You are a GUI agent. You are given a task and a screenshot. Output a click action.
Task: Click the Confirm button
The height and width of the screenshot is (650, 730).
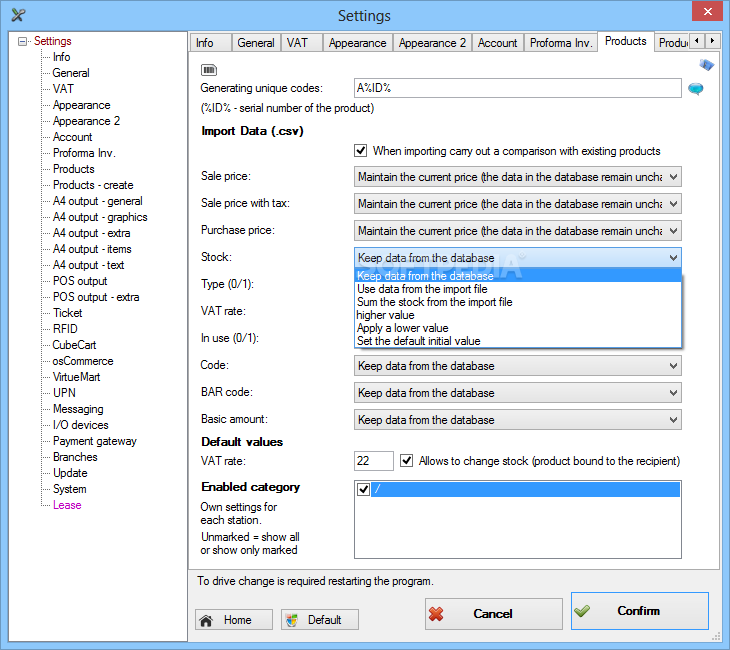pos(640,611)
